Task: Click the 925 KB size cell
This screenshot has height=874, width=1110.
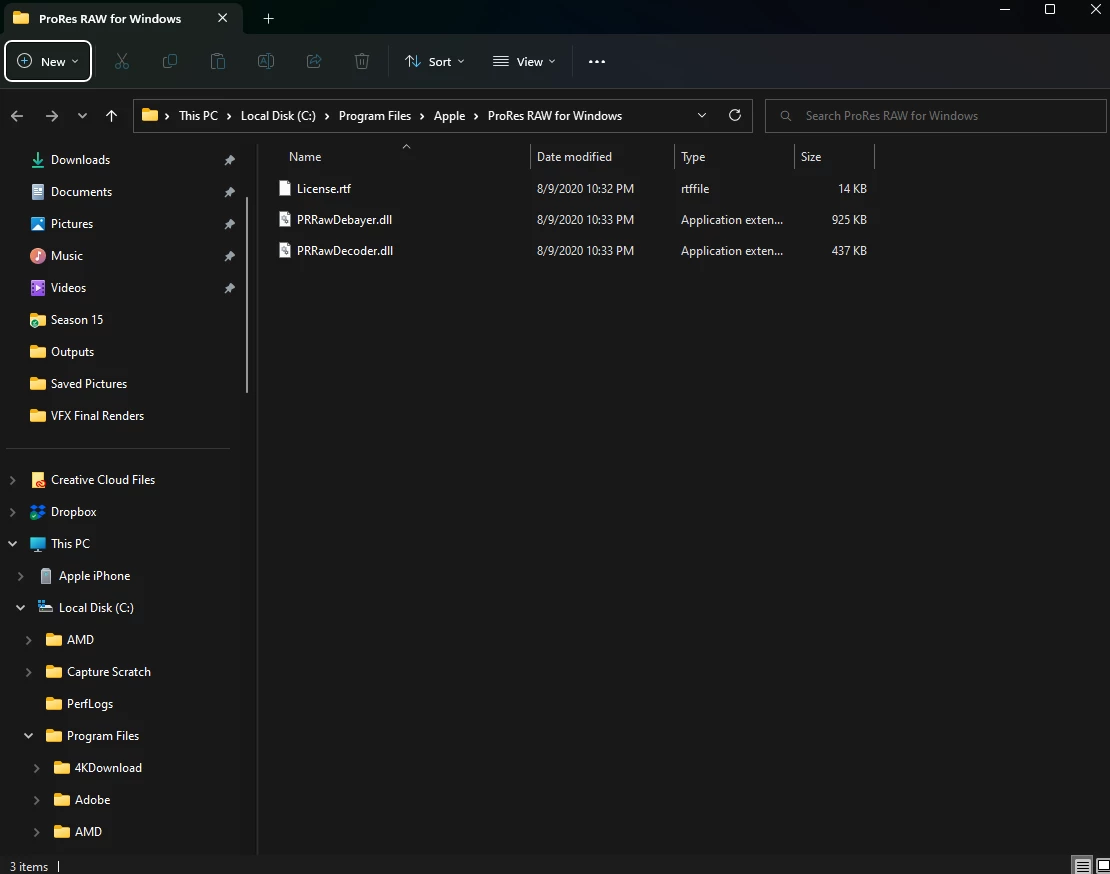Action: point(849,219)
